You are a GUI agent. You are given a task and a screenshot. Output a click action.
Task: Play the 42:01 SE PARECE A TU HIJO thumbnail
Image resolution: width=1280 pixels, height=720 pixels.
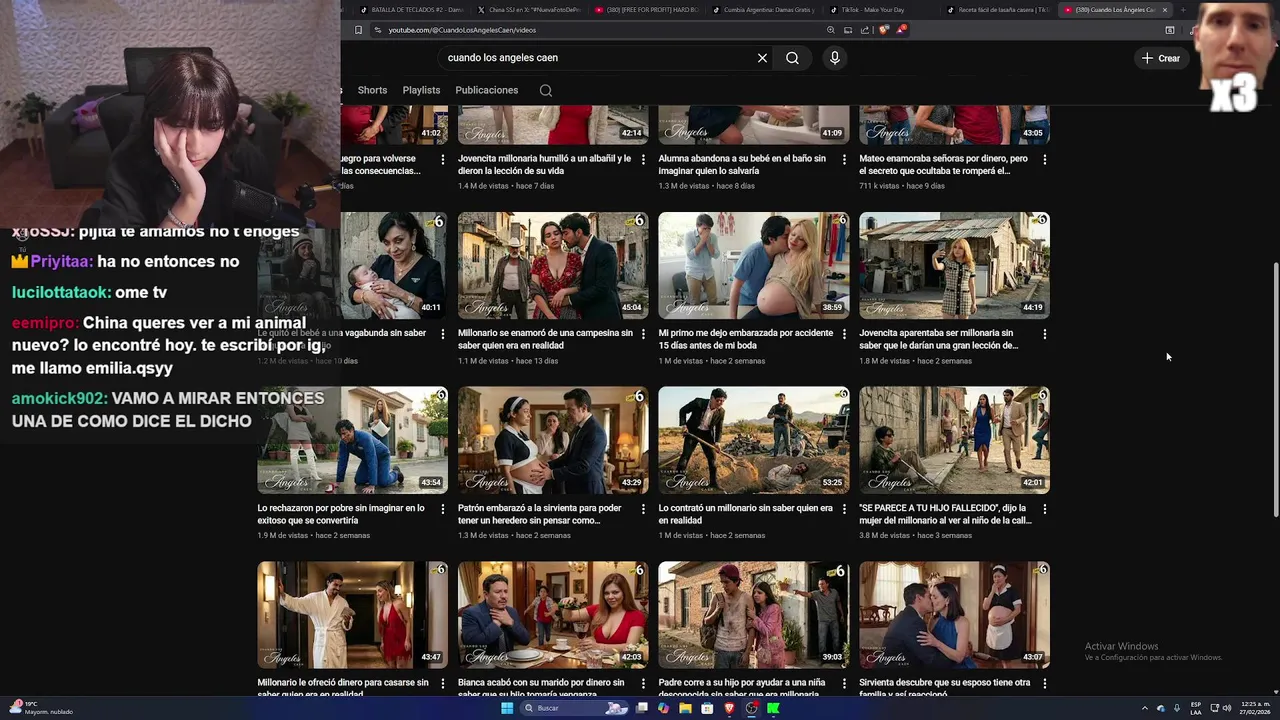pos(955,440)
